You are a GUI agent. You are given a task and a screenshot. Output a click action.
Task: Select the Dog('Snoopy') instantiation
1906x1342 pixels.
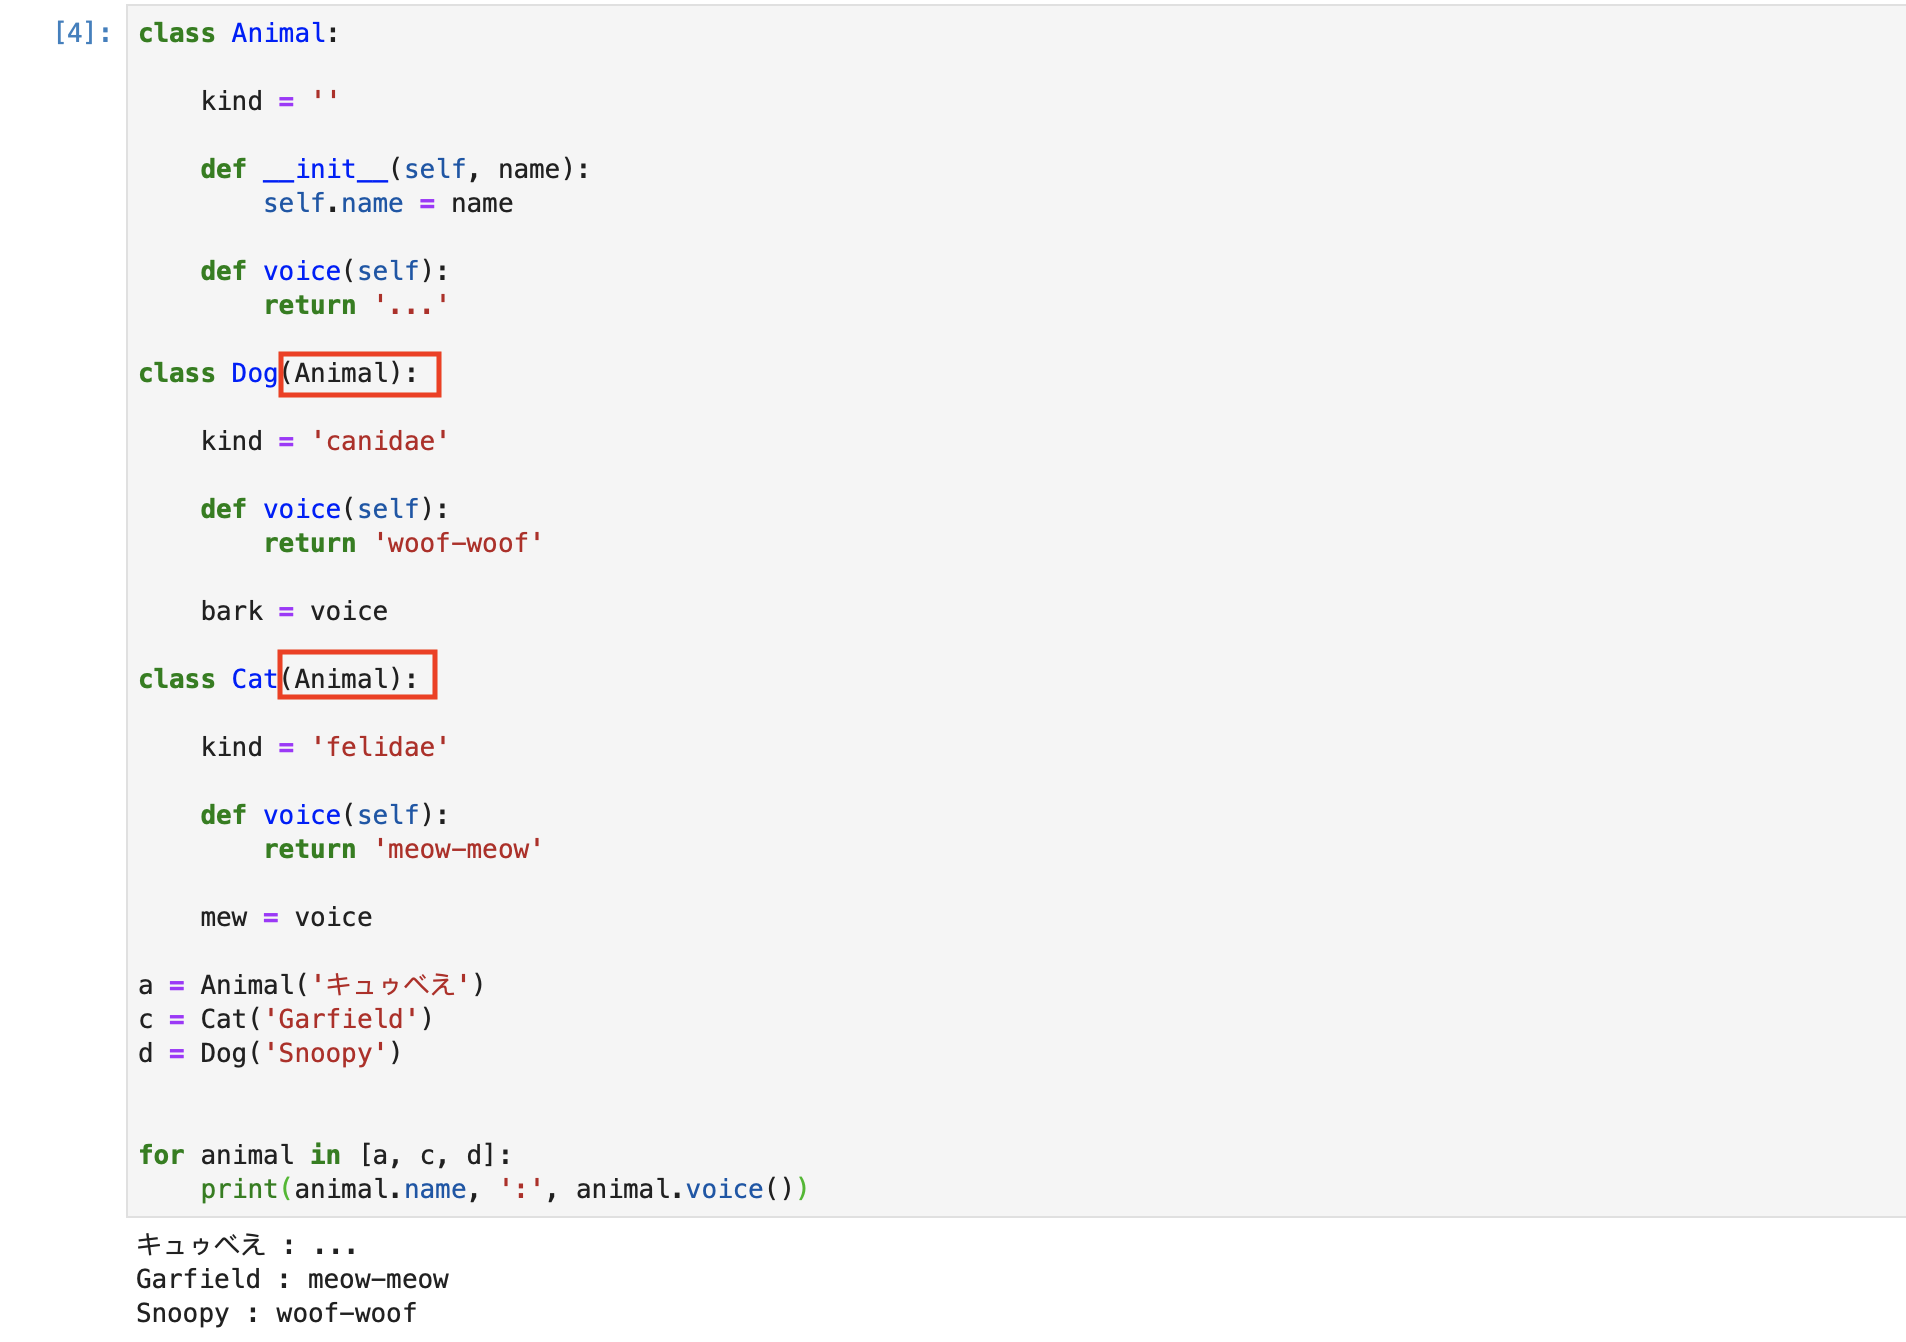[x=299, y=1052]
